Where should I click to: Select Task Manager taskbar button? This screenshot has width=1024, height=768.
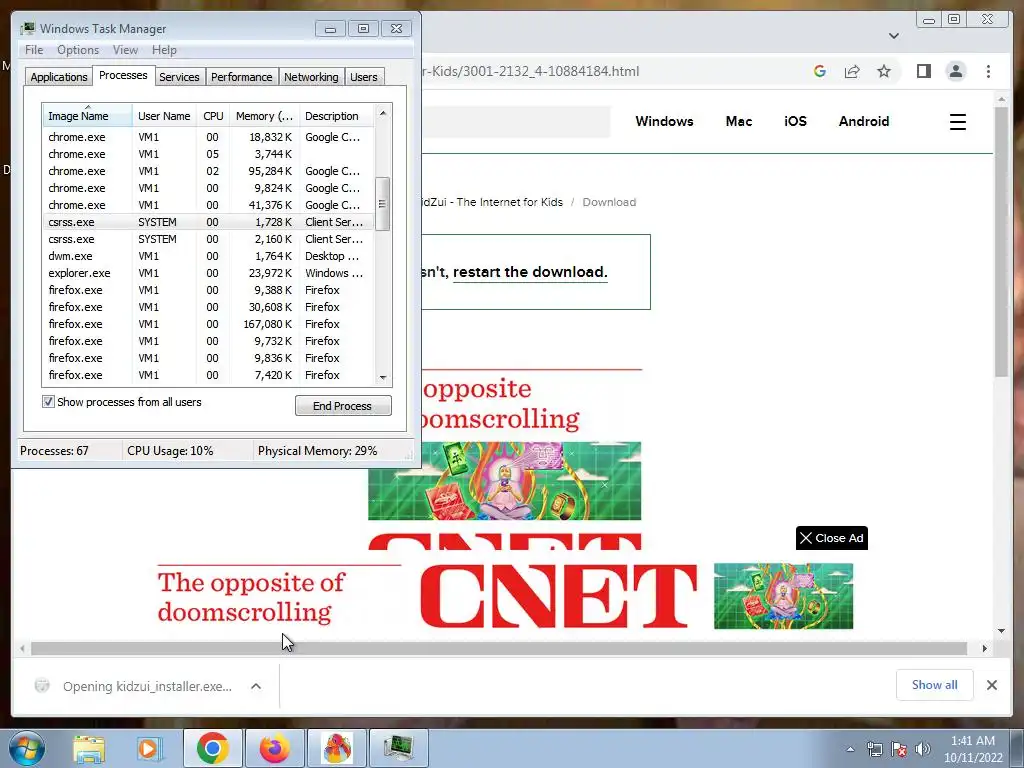pos(398,748)
